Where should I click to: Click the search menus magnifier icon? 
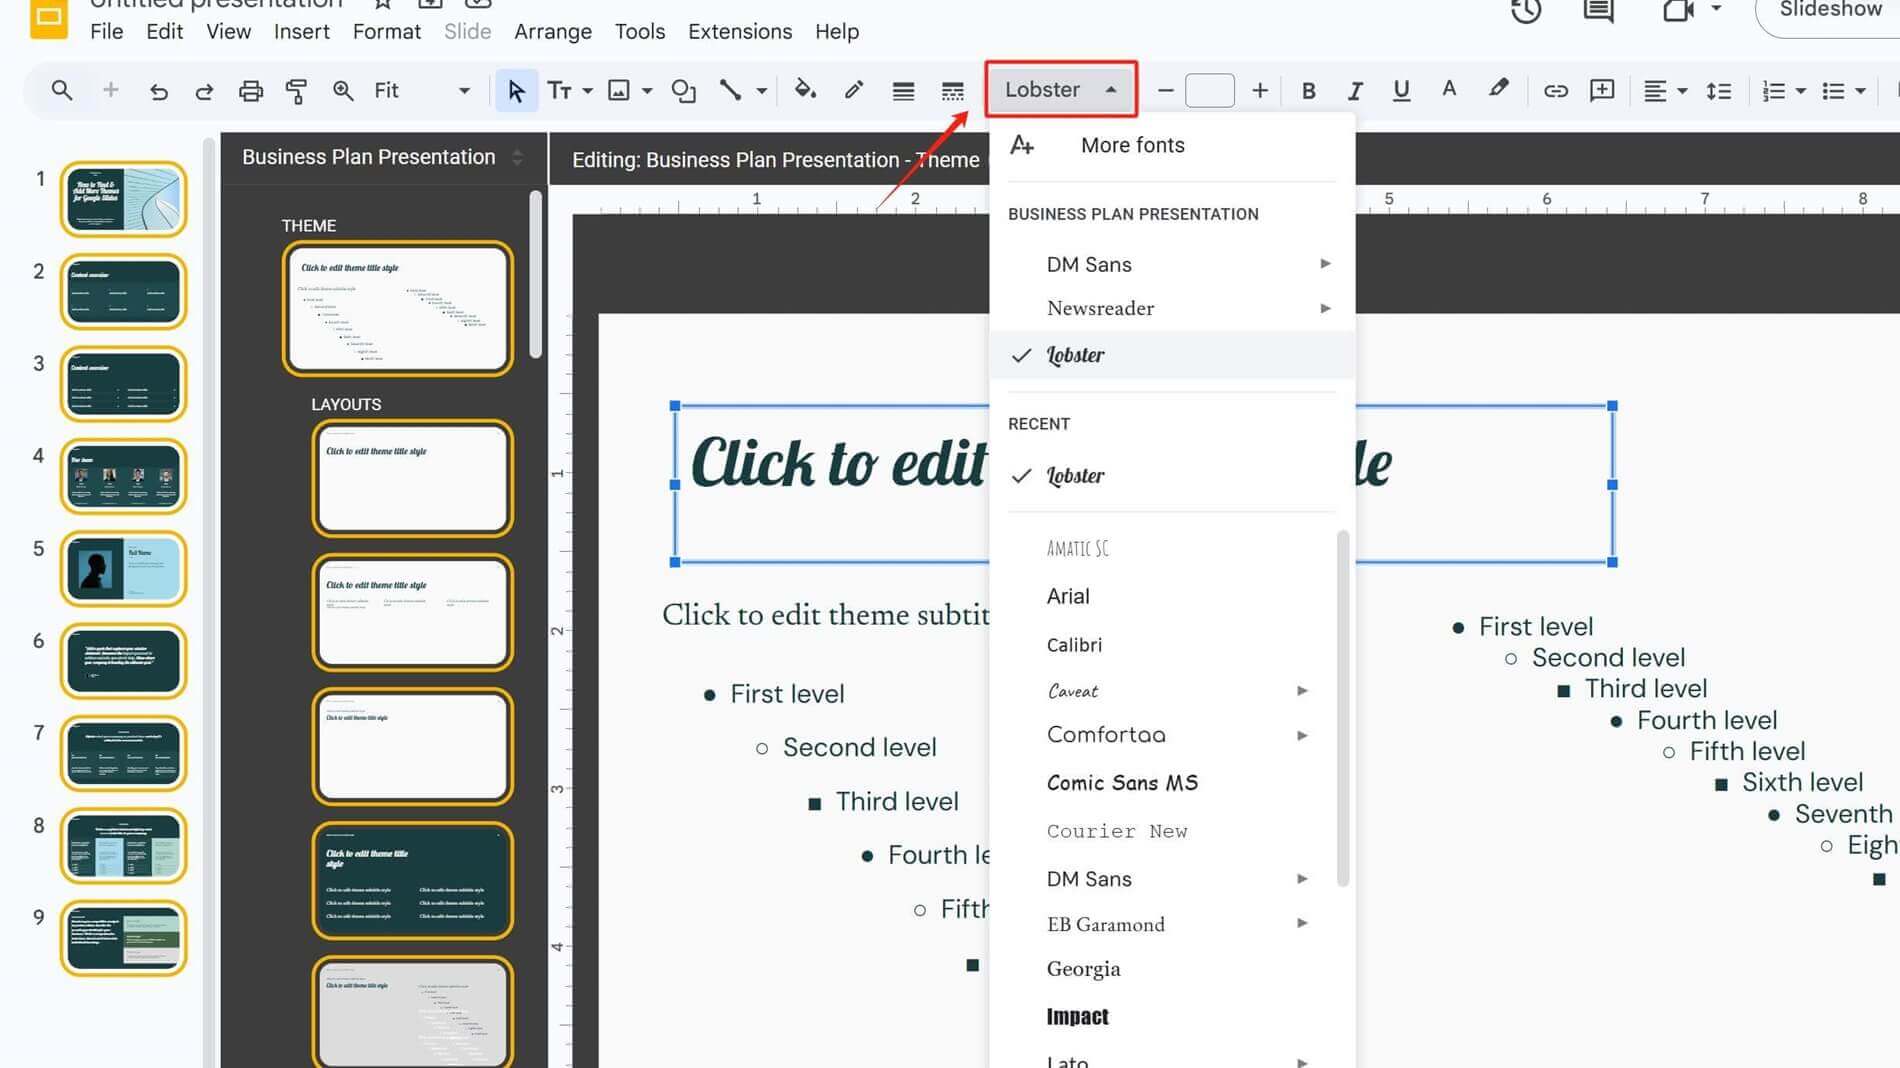[61, 90]
